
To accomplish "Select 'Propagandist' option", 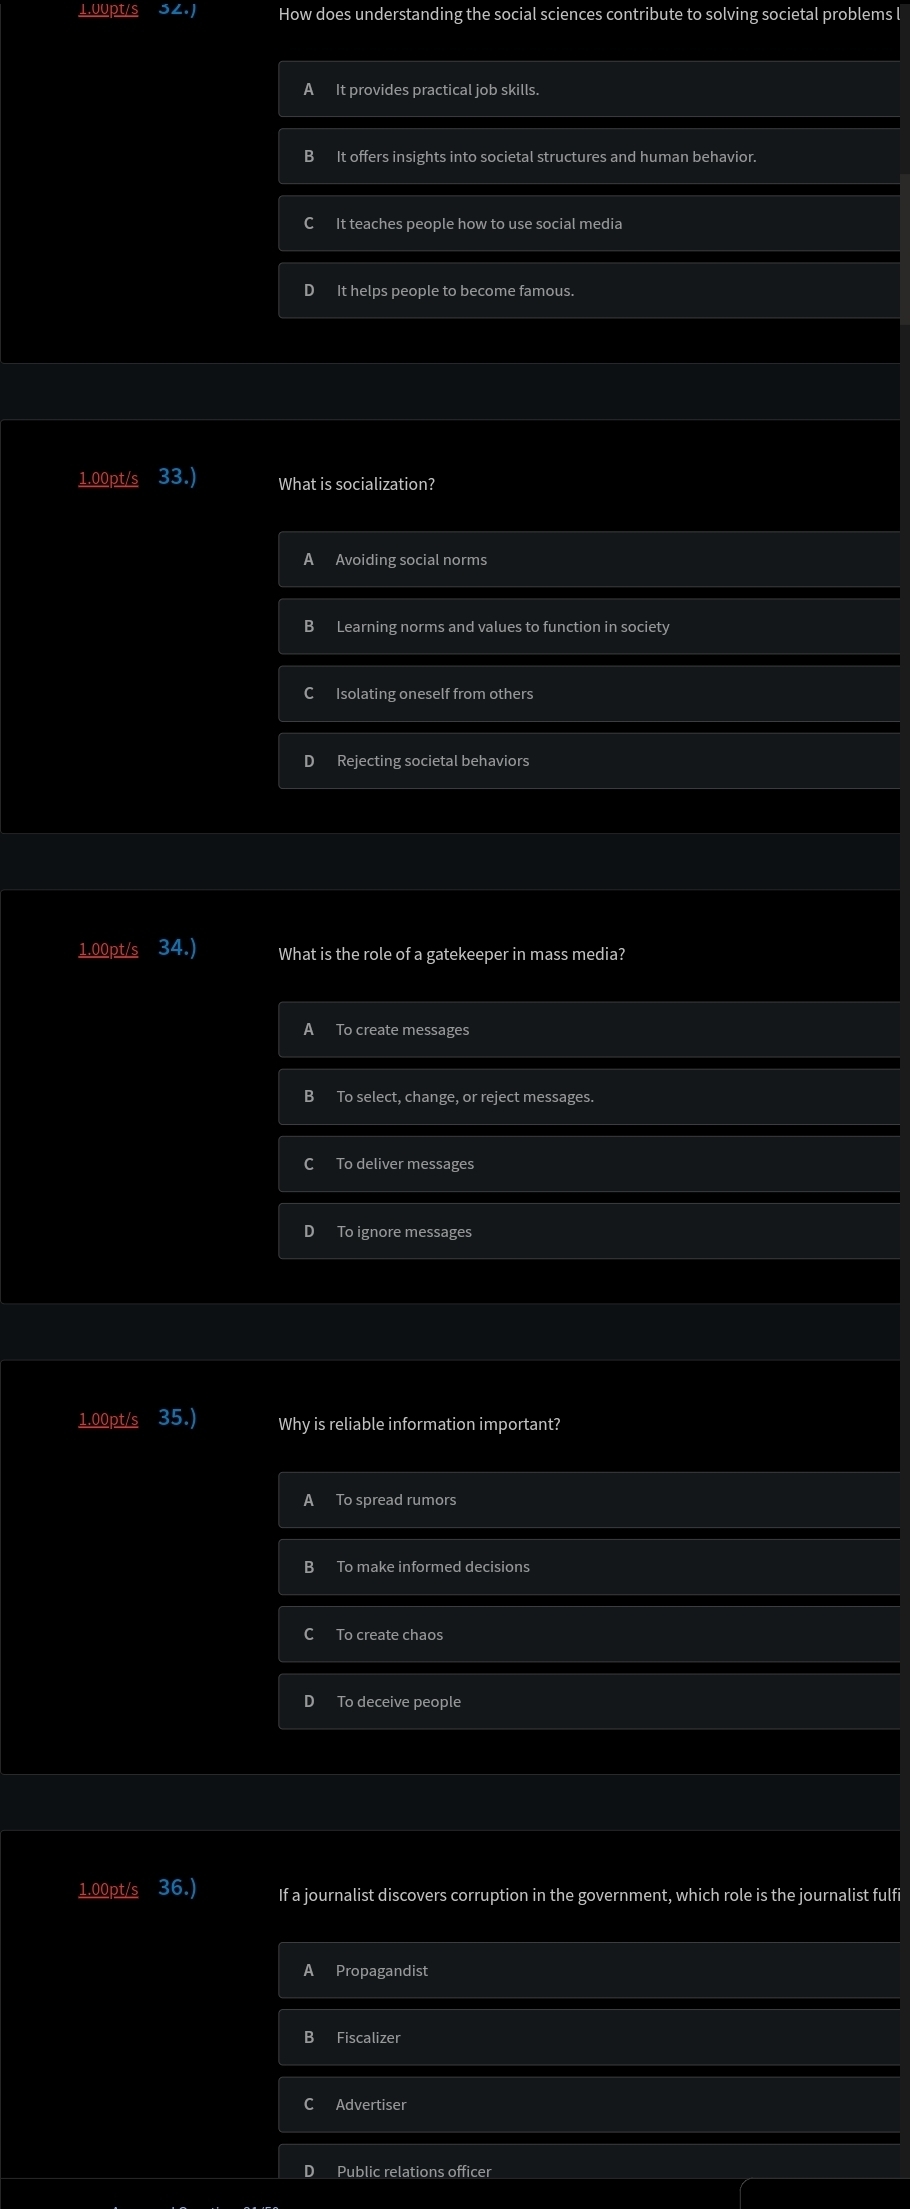I will pyautogui.click(x=589, y=1970).
